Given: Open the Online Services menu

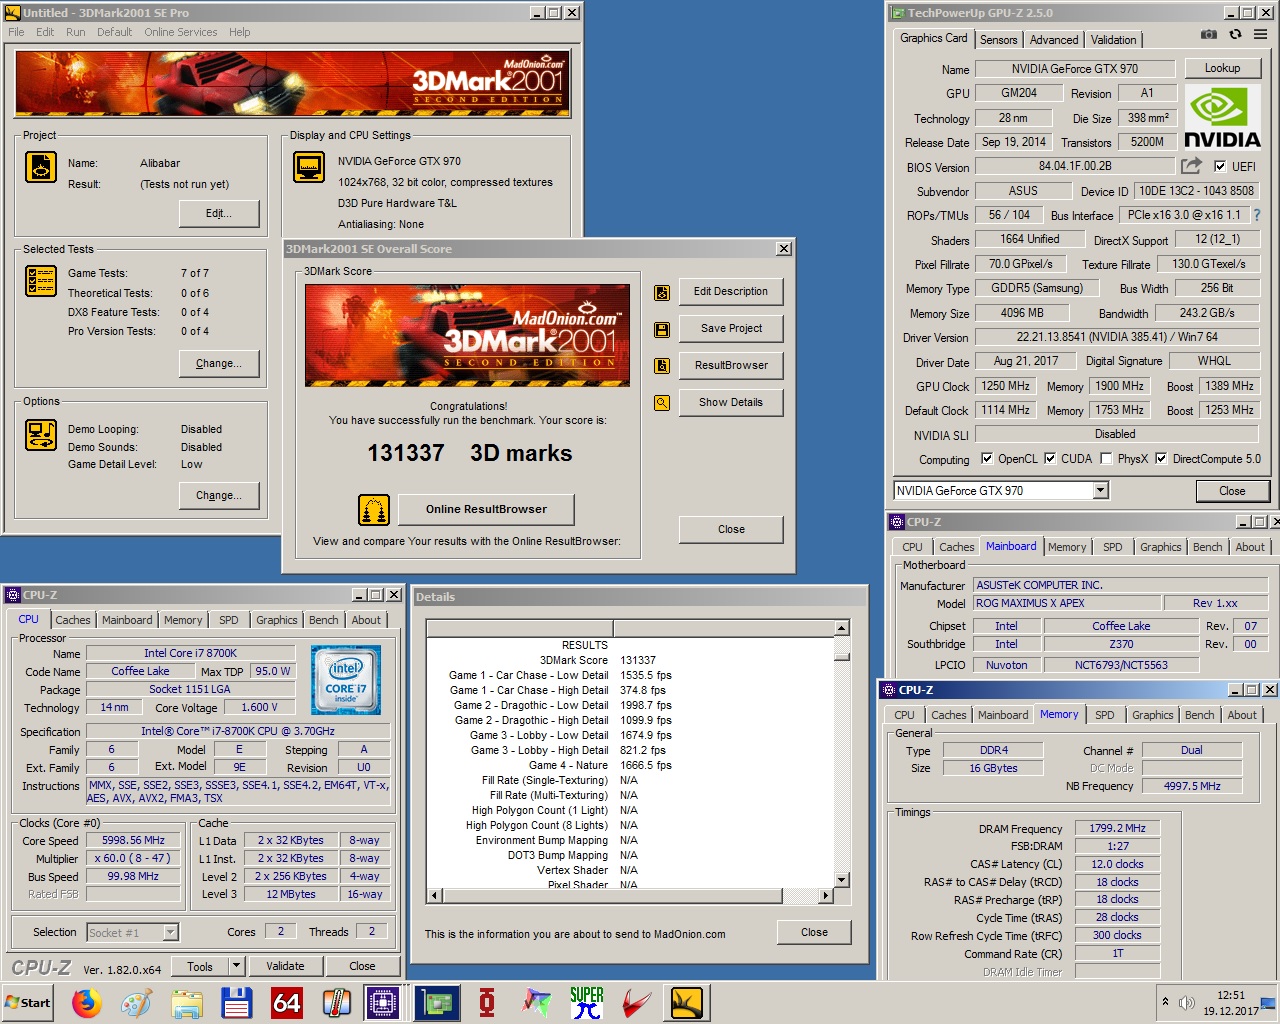Looking at the screenshot, I should point(180,32).
